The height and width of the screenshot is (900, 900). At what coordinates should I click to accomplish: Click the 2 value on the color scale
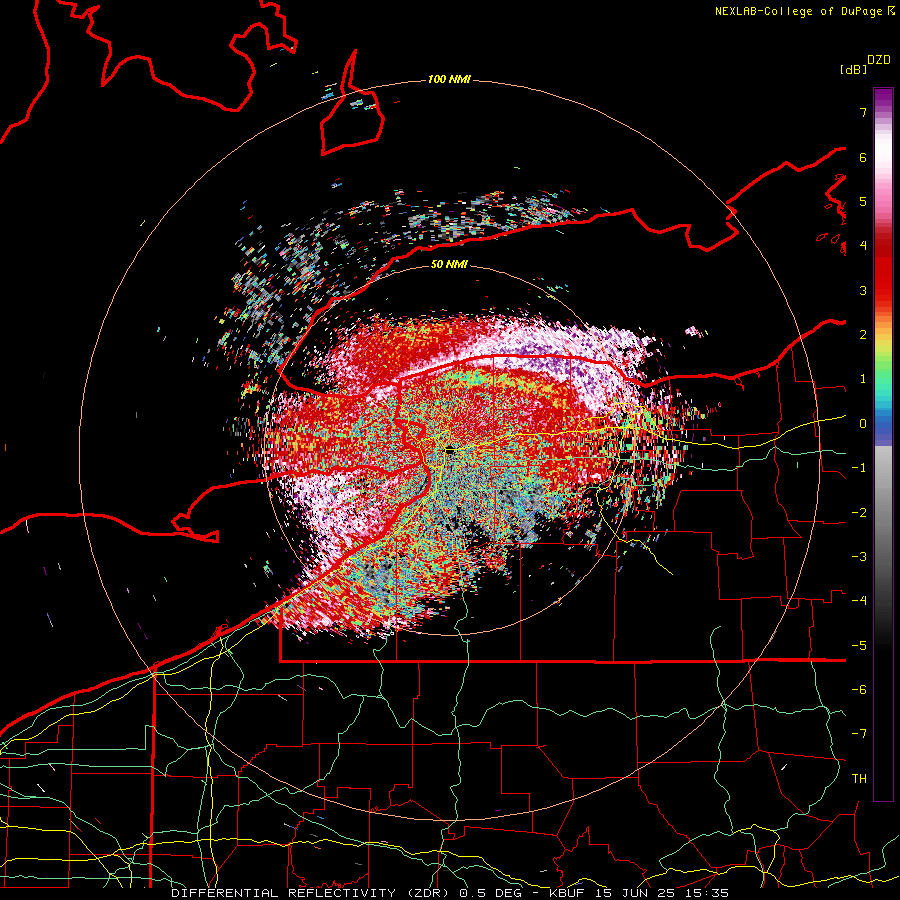coord(863,335)
